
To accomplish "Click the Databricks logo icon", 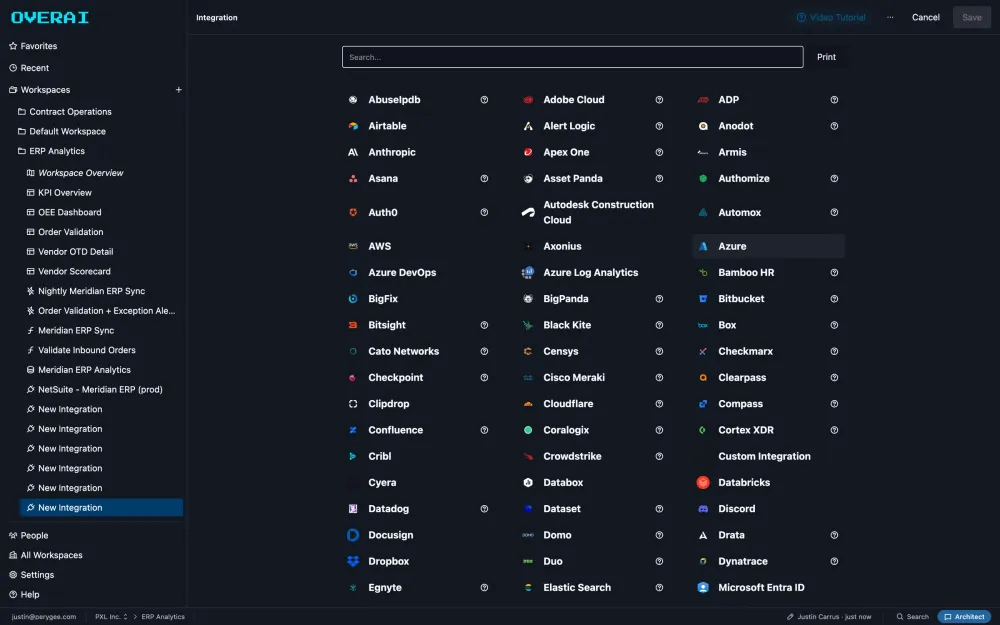I will [x=703, y=483].
